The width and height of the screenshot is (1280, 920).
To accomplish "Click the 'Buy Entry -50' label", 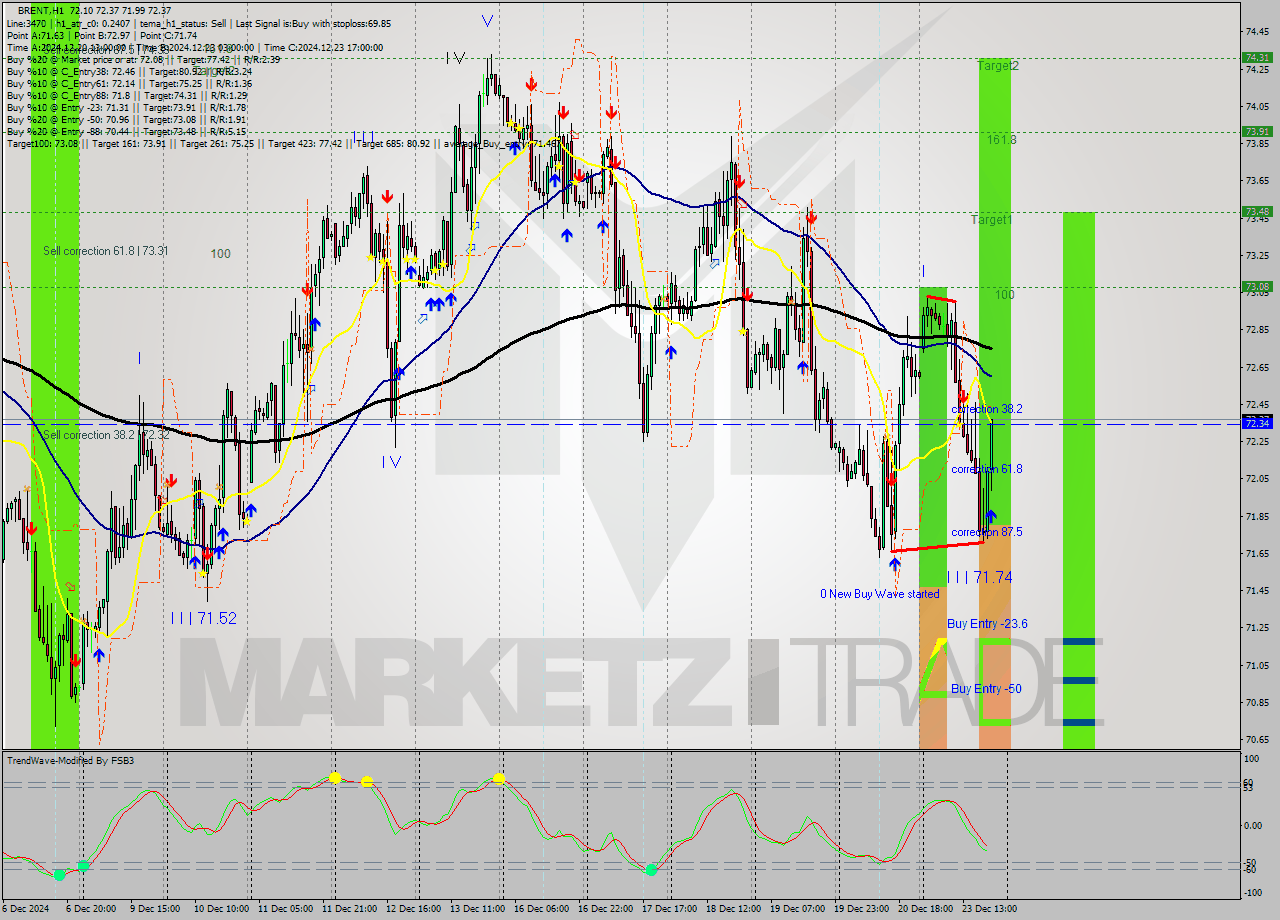I will coord(986,689).
